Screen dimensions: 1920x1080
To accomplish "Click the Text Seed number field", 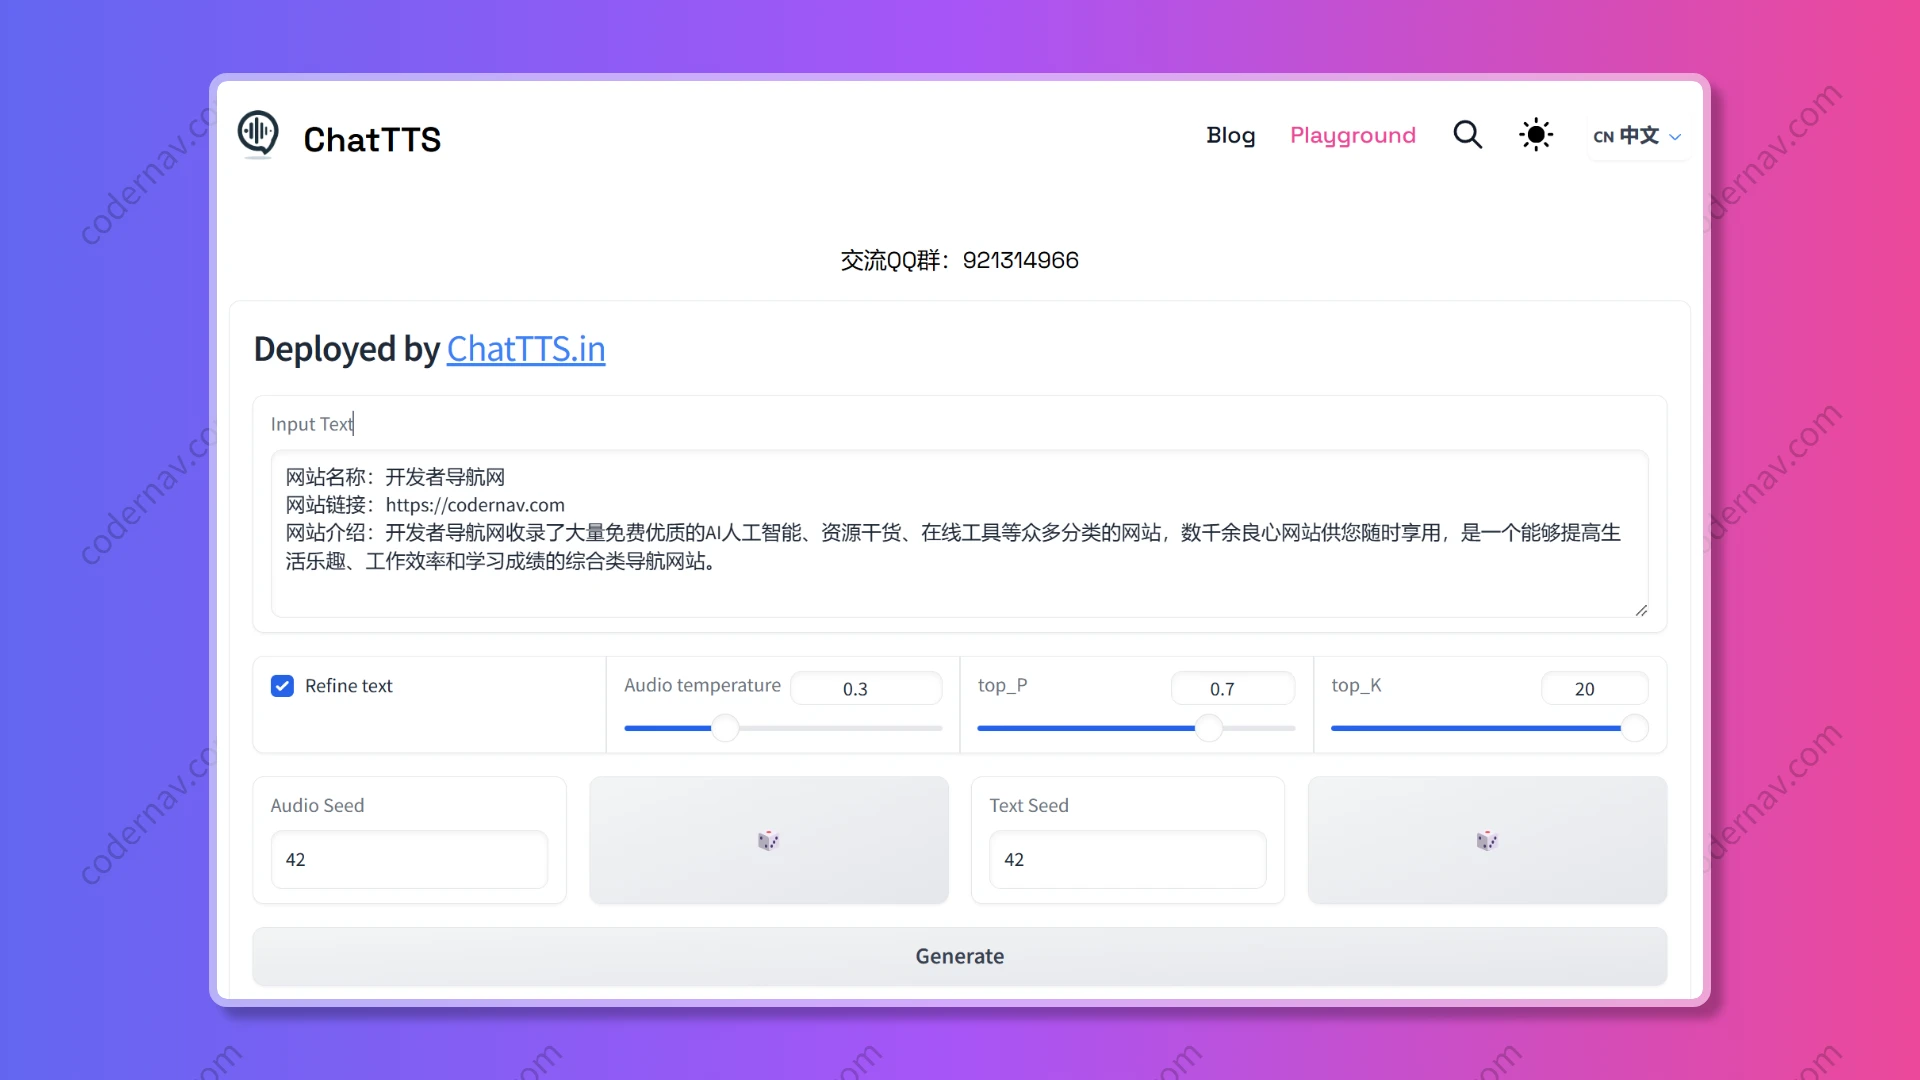I will click(x=1127, y=860).
